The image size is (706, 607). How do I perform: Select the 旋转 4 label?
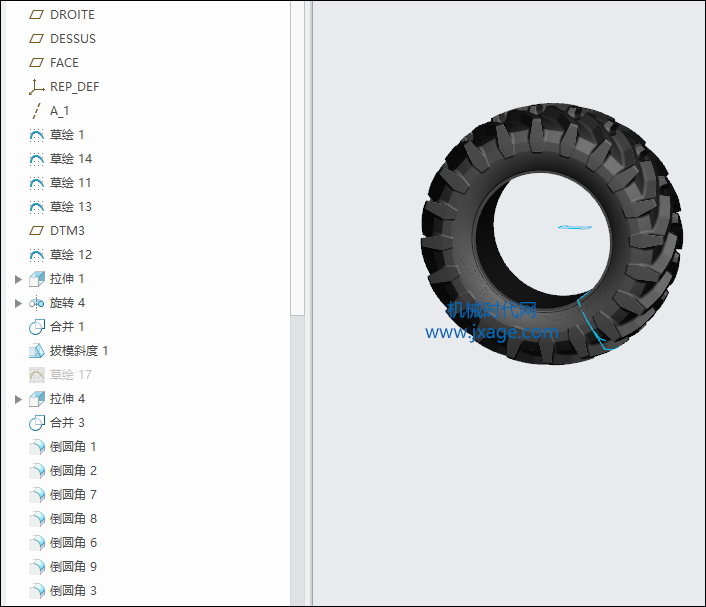coord(67,303)
